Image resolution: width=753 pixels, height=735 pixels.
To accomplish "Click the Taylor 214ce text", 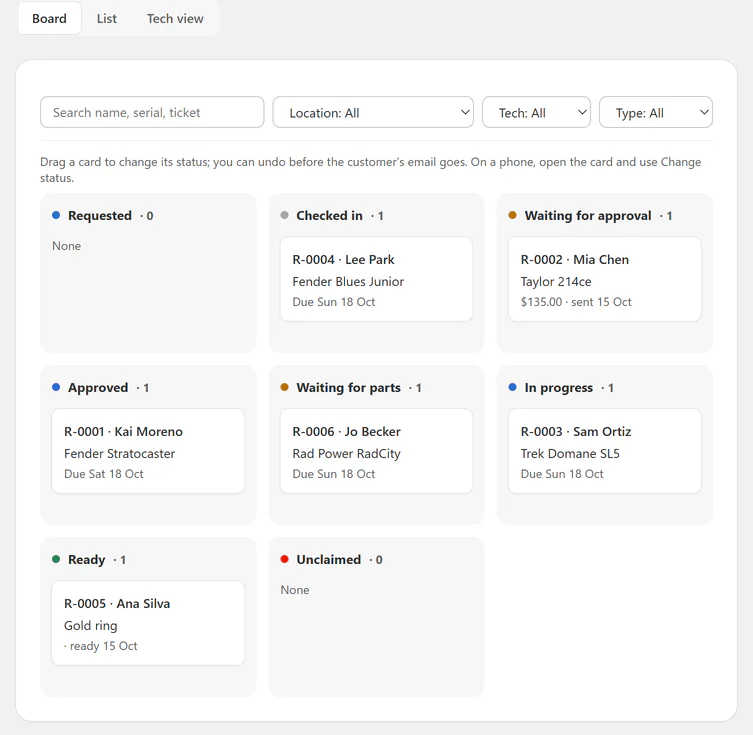I will pos(556,282).
